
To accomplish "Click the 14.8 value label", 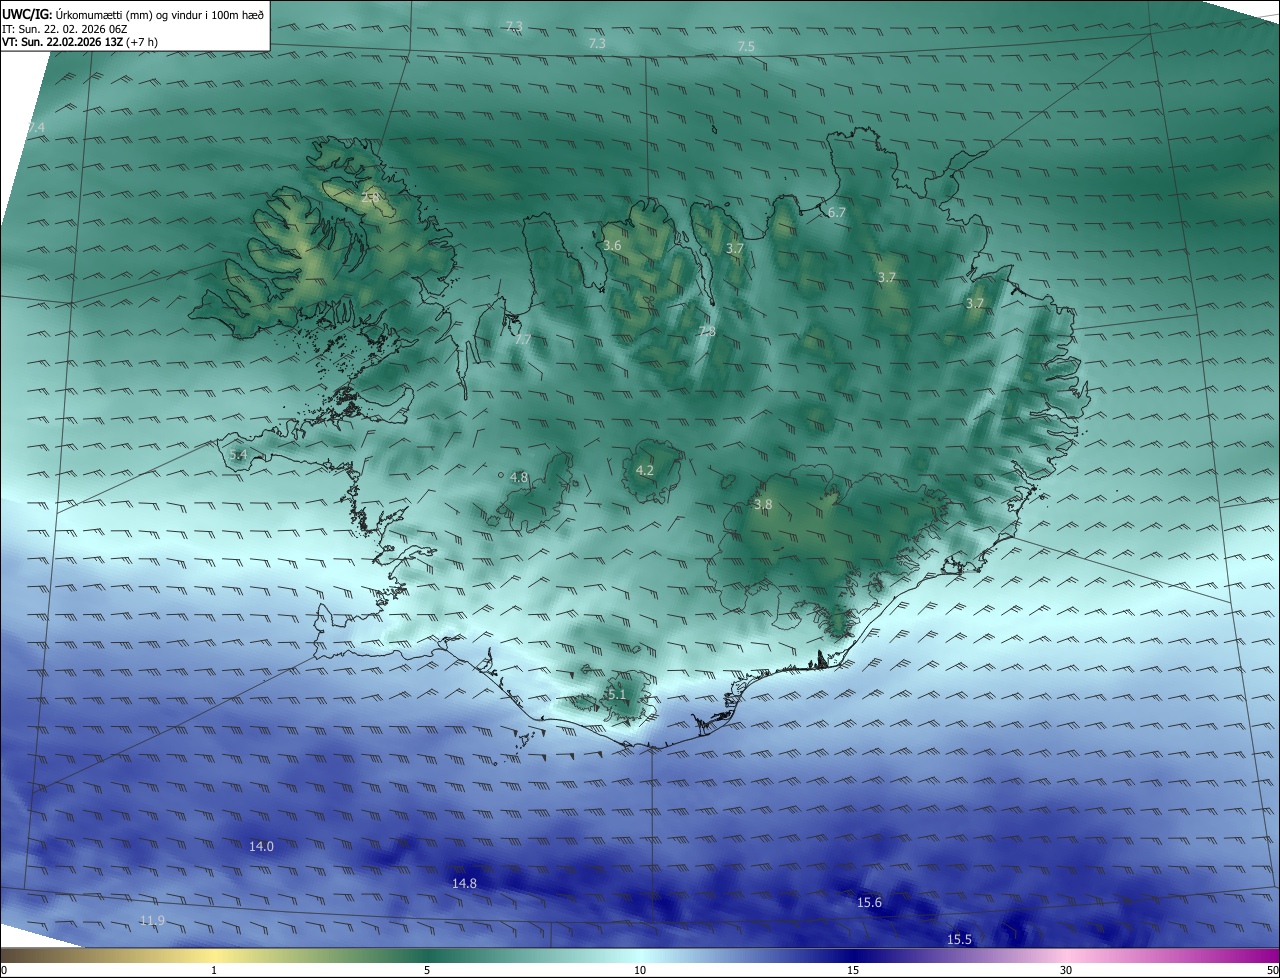I will click(x=464, y=884).
